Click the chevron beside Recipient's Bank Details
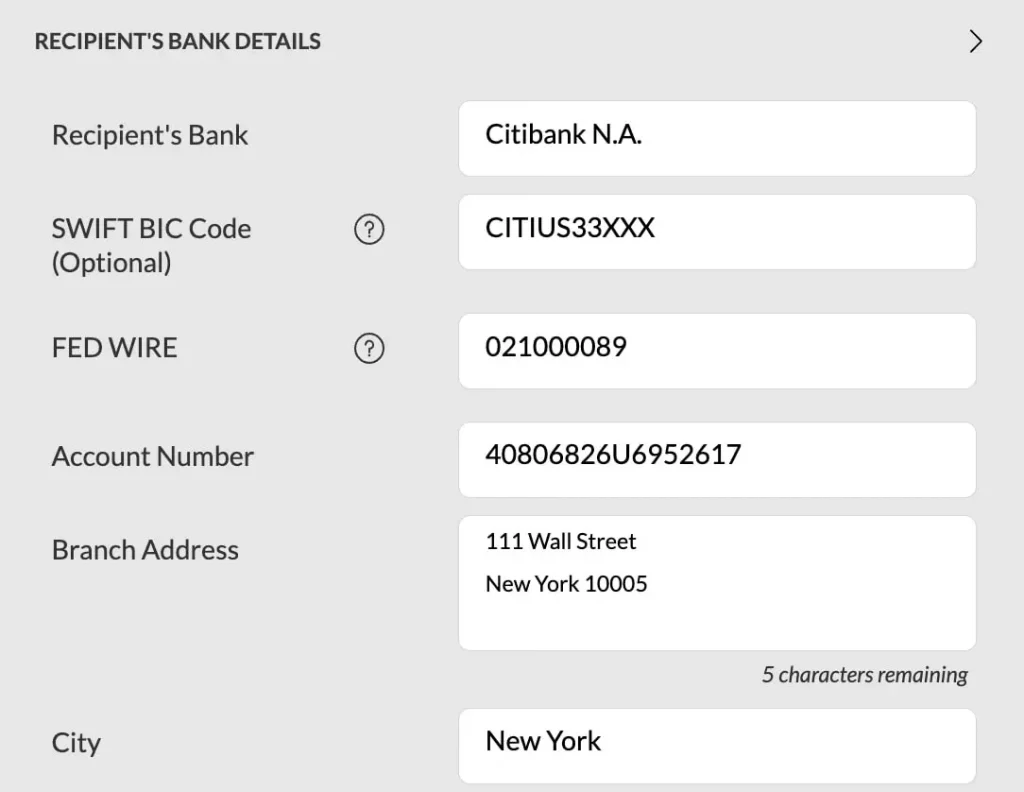The height and width of the screenshot is (792, 1024). pos(977,42)
